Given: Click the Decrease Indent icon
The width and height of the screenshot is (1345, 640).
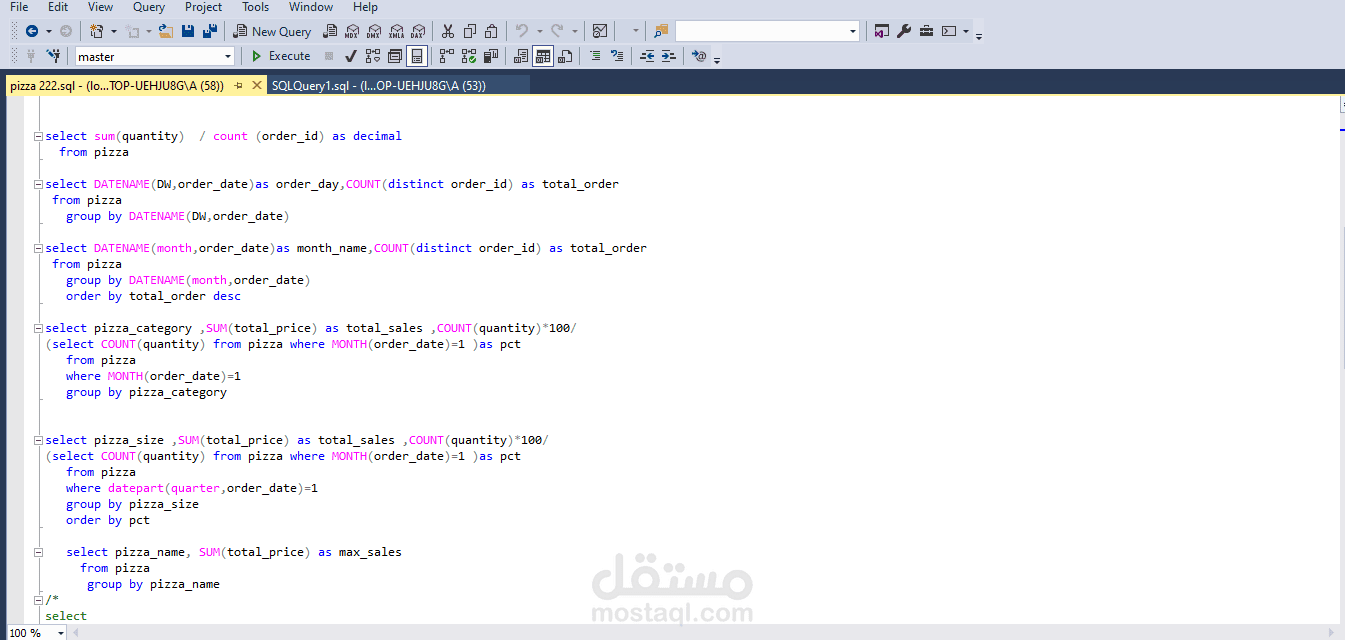Looking at the screenshot, I should [647, 56].
